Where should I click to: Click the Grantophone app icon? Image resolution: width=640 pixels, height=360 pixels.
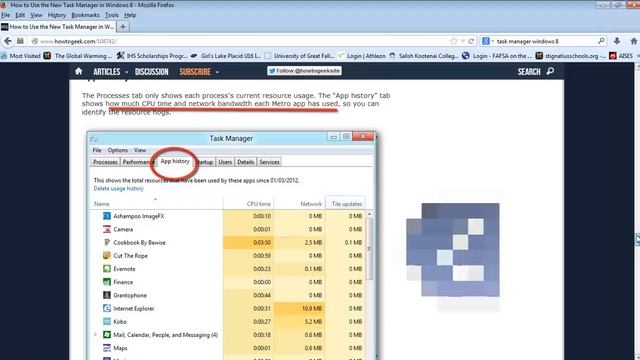pyautogui.click(x=107, y=295)
